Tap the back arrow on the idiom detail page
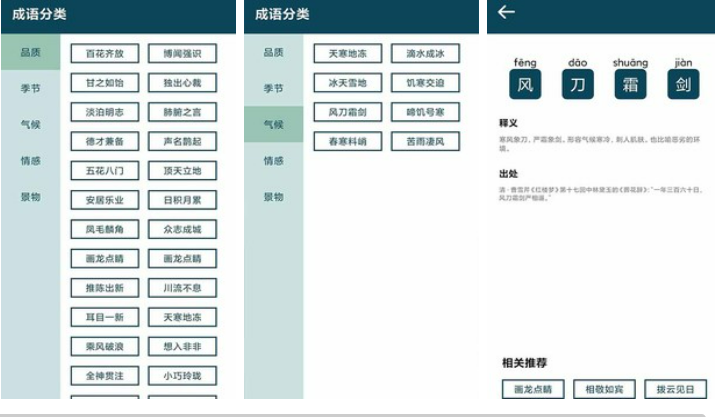Screen dimensions: 715x417 click(506, 13)
